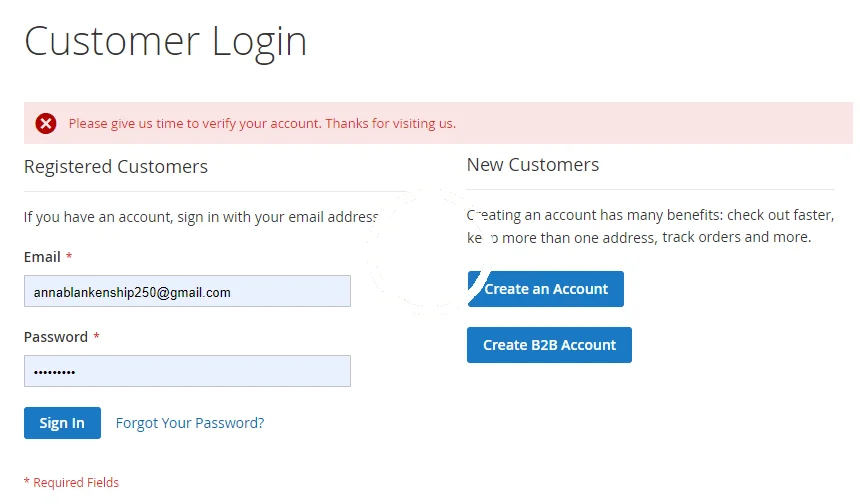Click the 'If you have an account' text
The width and height of the screenshot is (860, 504).
coord(200,216)
